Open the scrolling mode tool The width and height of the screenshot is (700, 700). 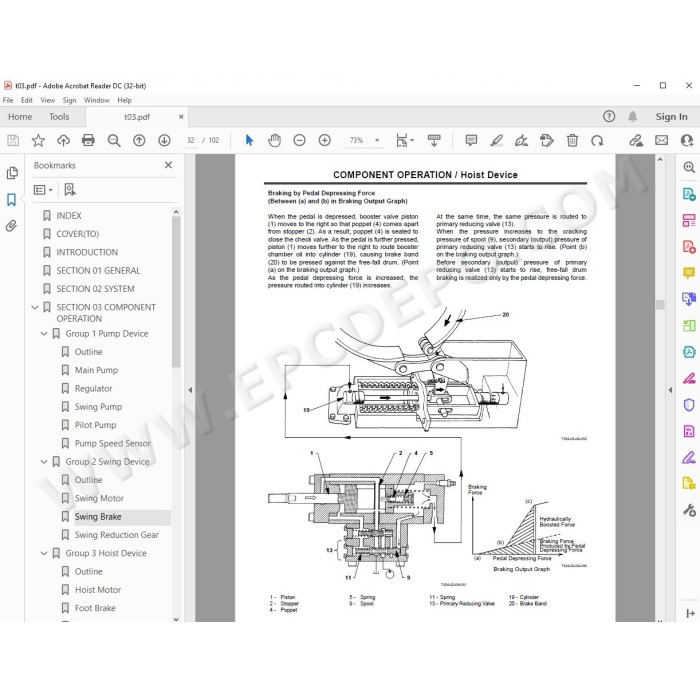point(434,141)
